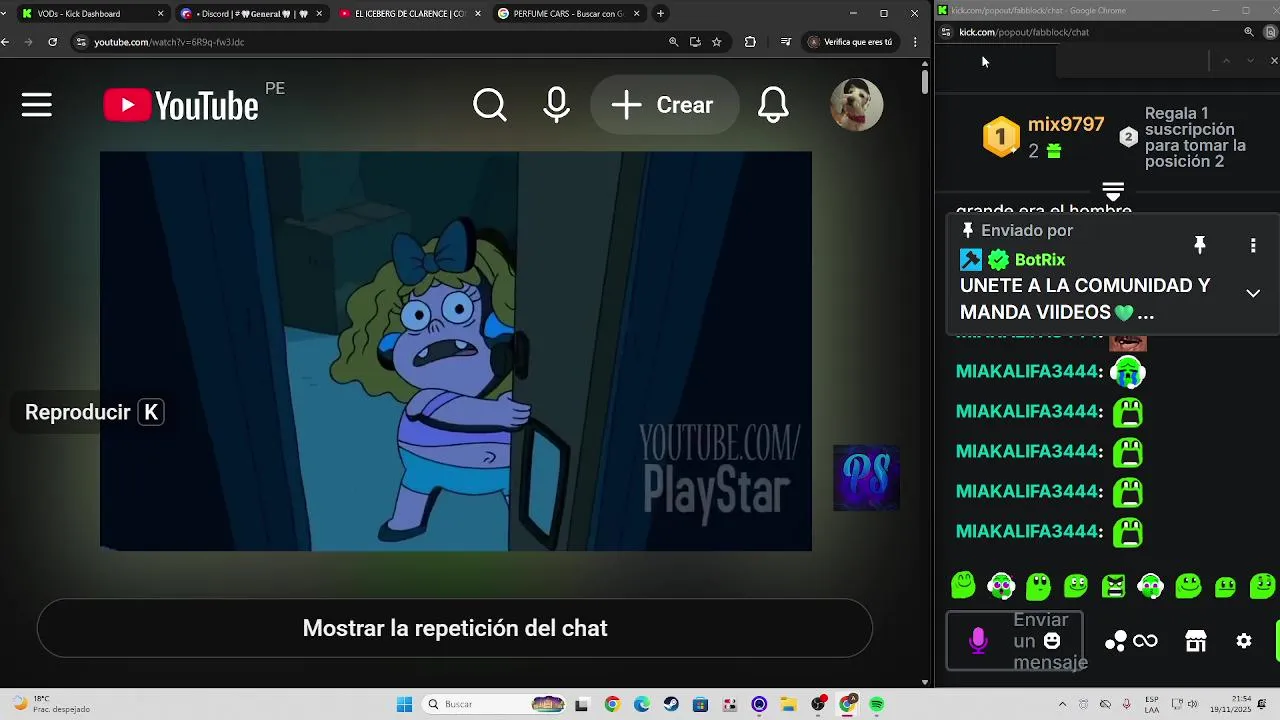This screenshot has height=720, width=1280.
Task: Go to the YouTube home logo
Action: click(x=181, y=105)
